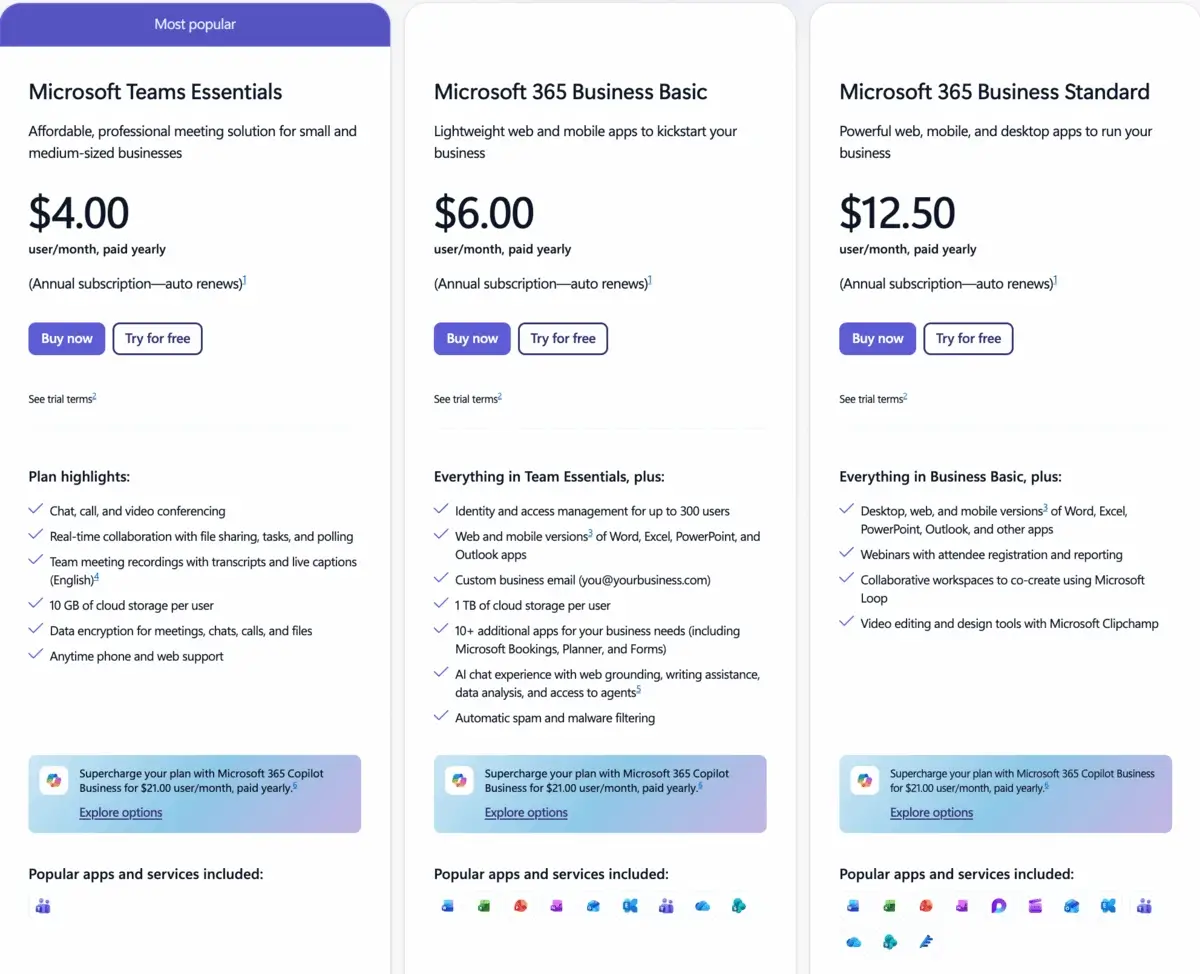Screen dimensions: 1200x974
Task: Click Buy now for Business Standard
Action: [x=877, y=338]
